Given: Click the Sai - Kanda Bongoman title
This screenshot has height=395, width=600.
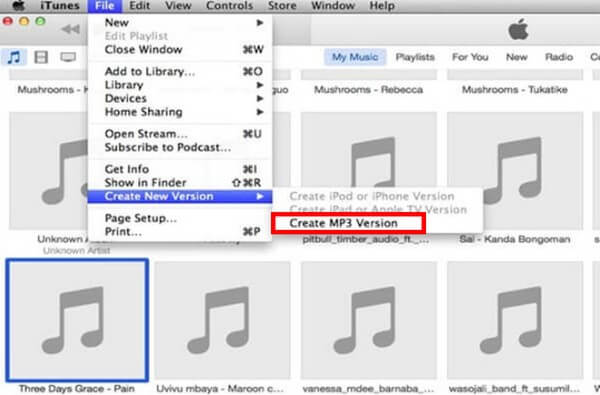Looking at the screenshot, I should click(515, 240).
